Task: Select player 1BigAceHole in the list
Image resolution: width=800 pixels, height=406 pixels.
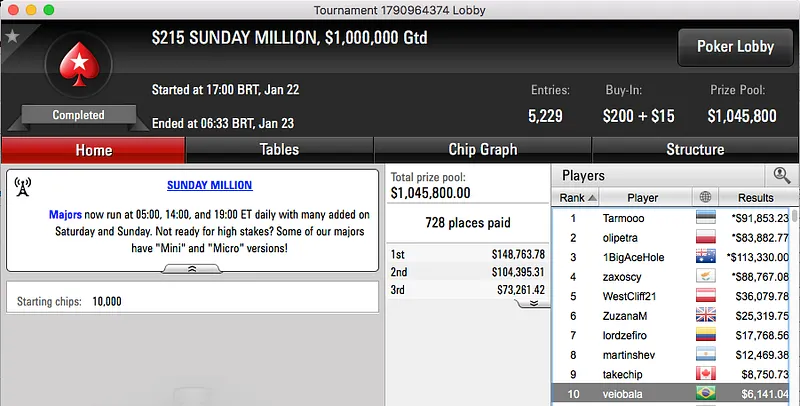Action: click(x=633, y=257)
